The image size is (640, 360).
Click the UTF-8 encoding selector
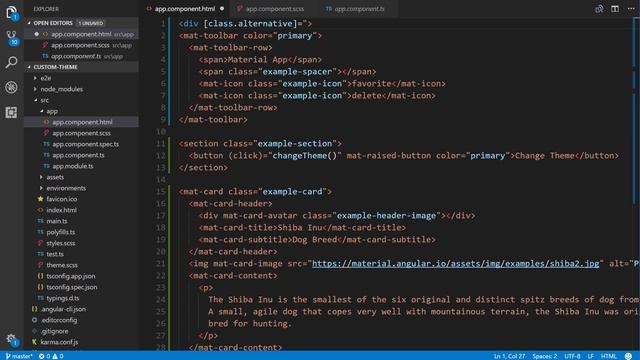point(572,356)
